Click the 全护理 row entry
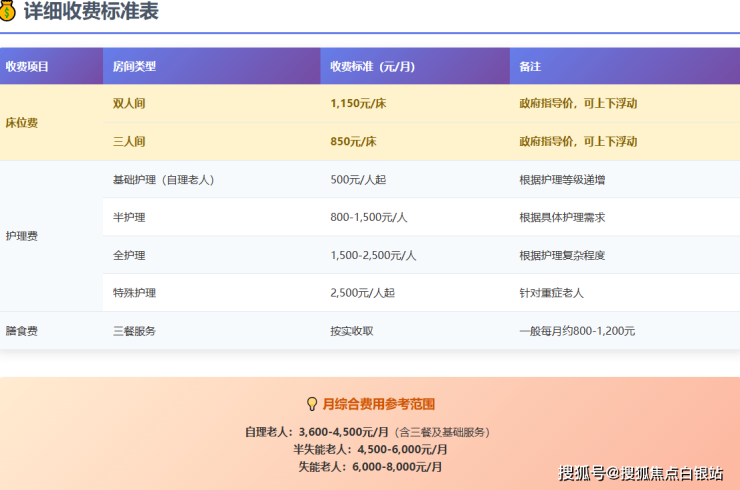 212,255
